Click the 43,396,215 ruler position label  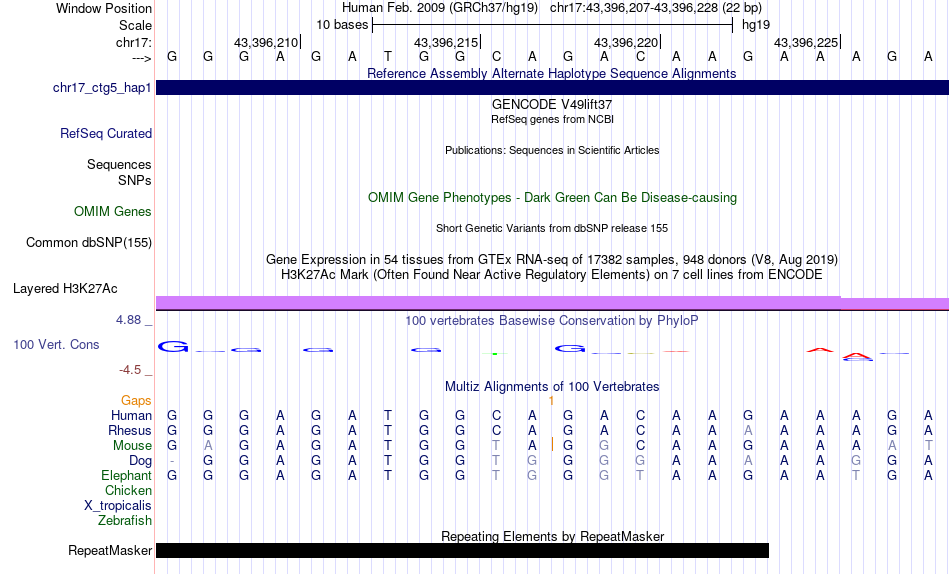pyautogui.click(x=446, y=42)
